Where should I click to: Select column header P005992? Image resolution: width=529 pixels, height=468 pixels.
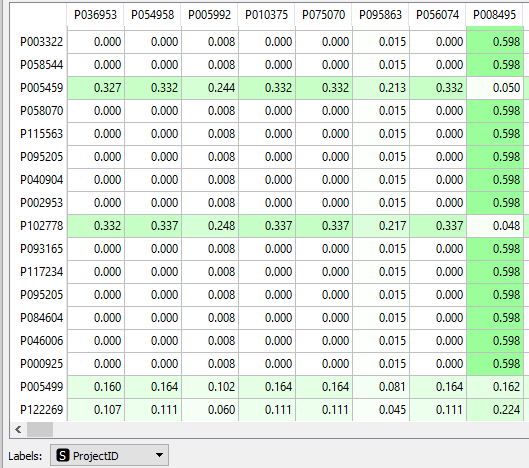click(x=210, y=15)
